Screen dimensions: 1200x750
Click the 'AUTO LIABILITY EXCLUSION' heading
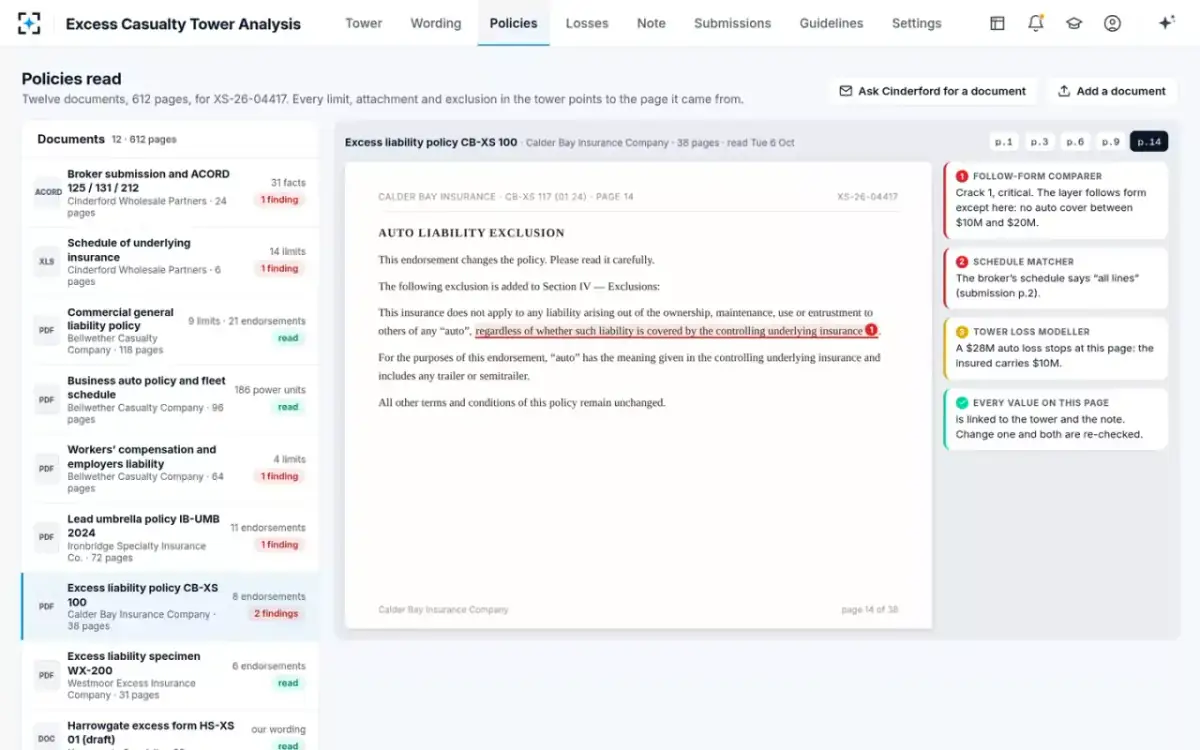pyautogui.click(x=471, y=233)
